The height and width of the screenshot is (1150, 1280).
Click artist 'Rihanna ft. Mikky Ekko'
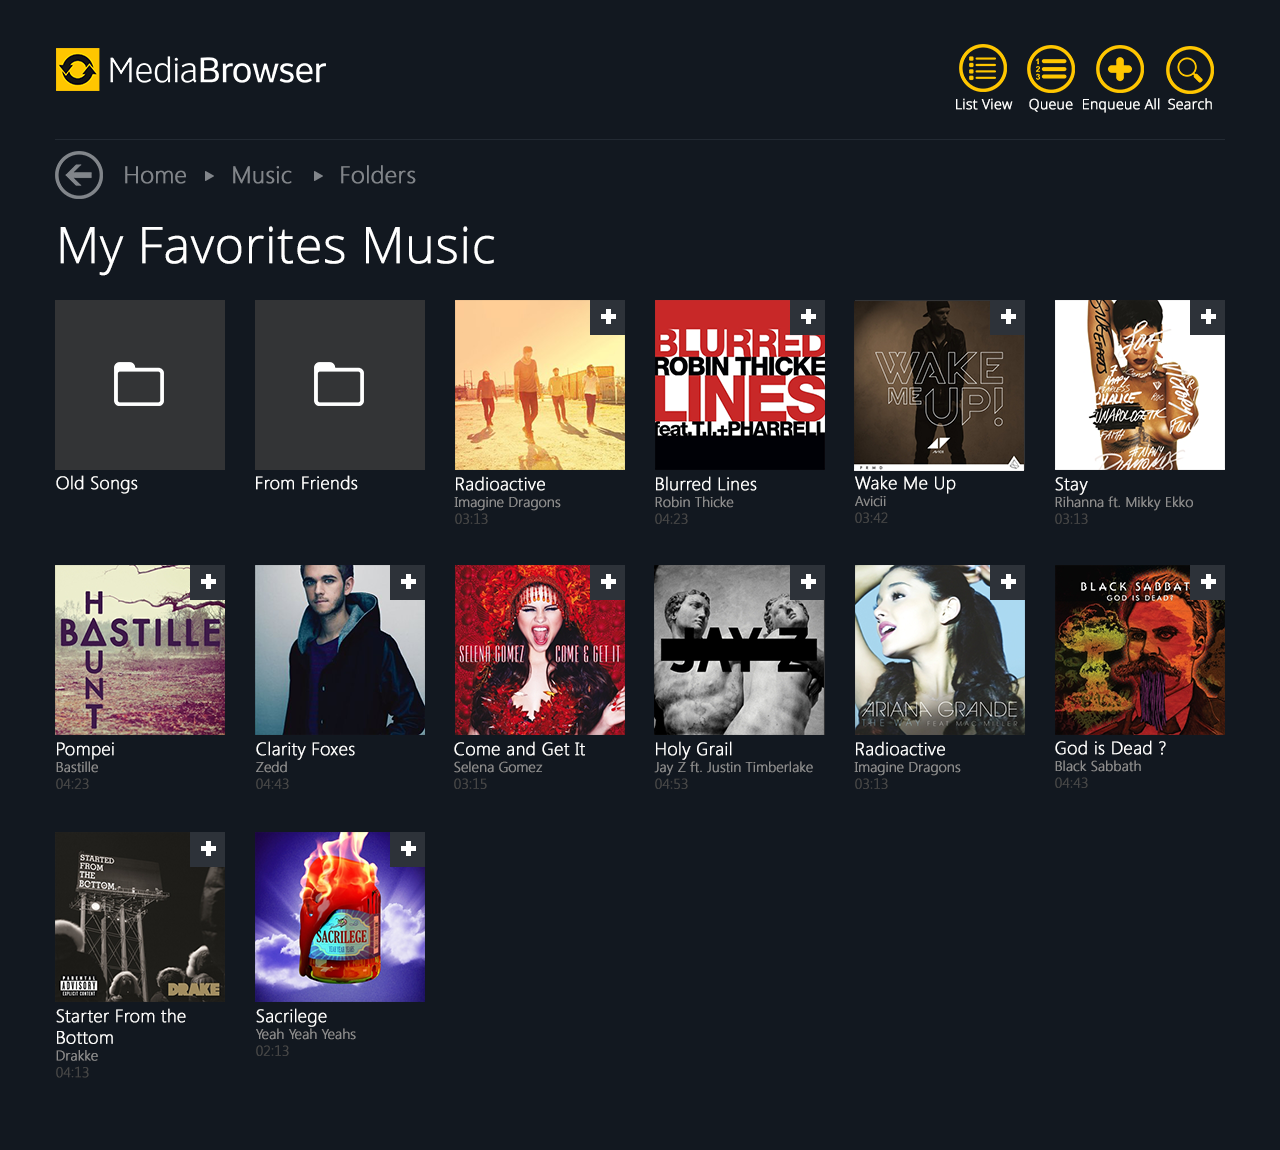coord(1124,502)
